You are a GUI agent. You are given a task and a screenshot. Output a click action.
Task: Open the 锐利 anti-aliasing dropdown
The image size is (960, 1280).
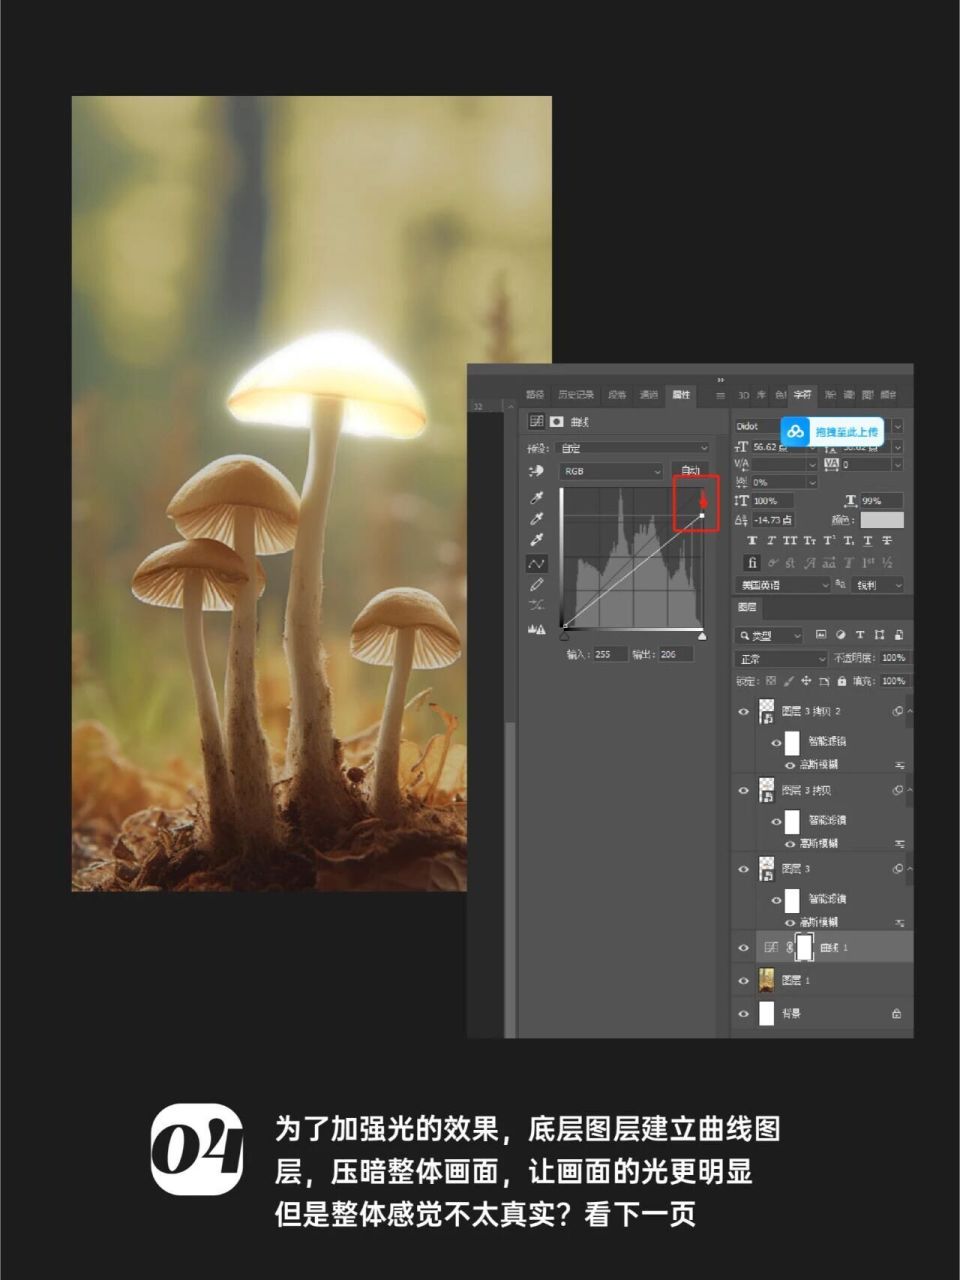tap(879, 585)
